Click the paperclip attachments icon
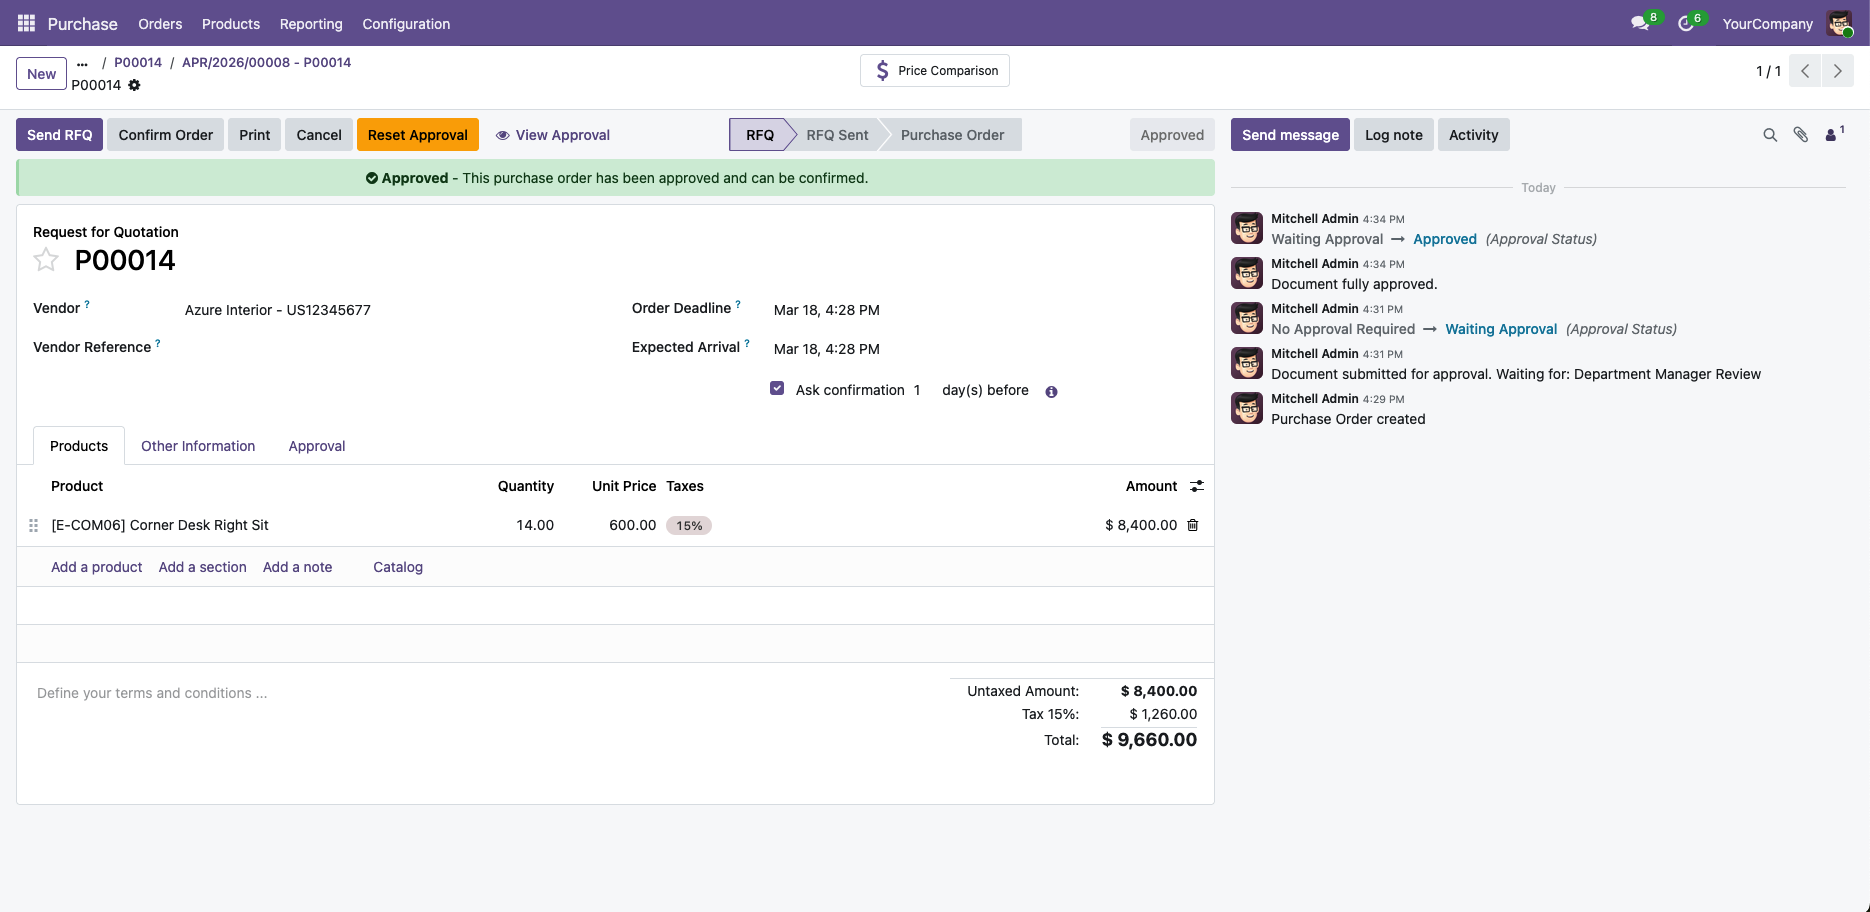Viewport: 1870px width, 912px height. (1800, 135)
